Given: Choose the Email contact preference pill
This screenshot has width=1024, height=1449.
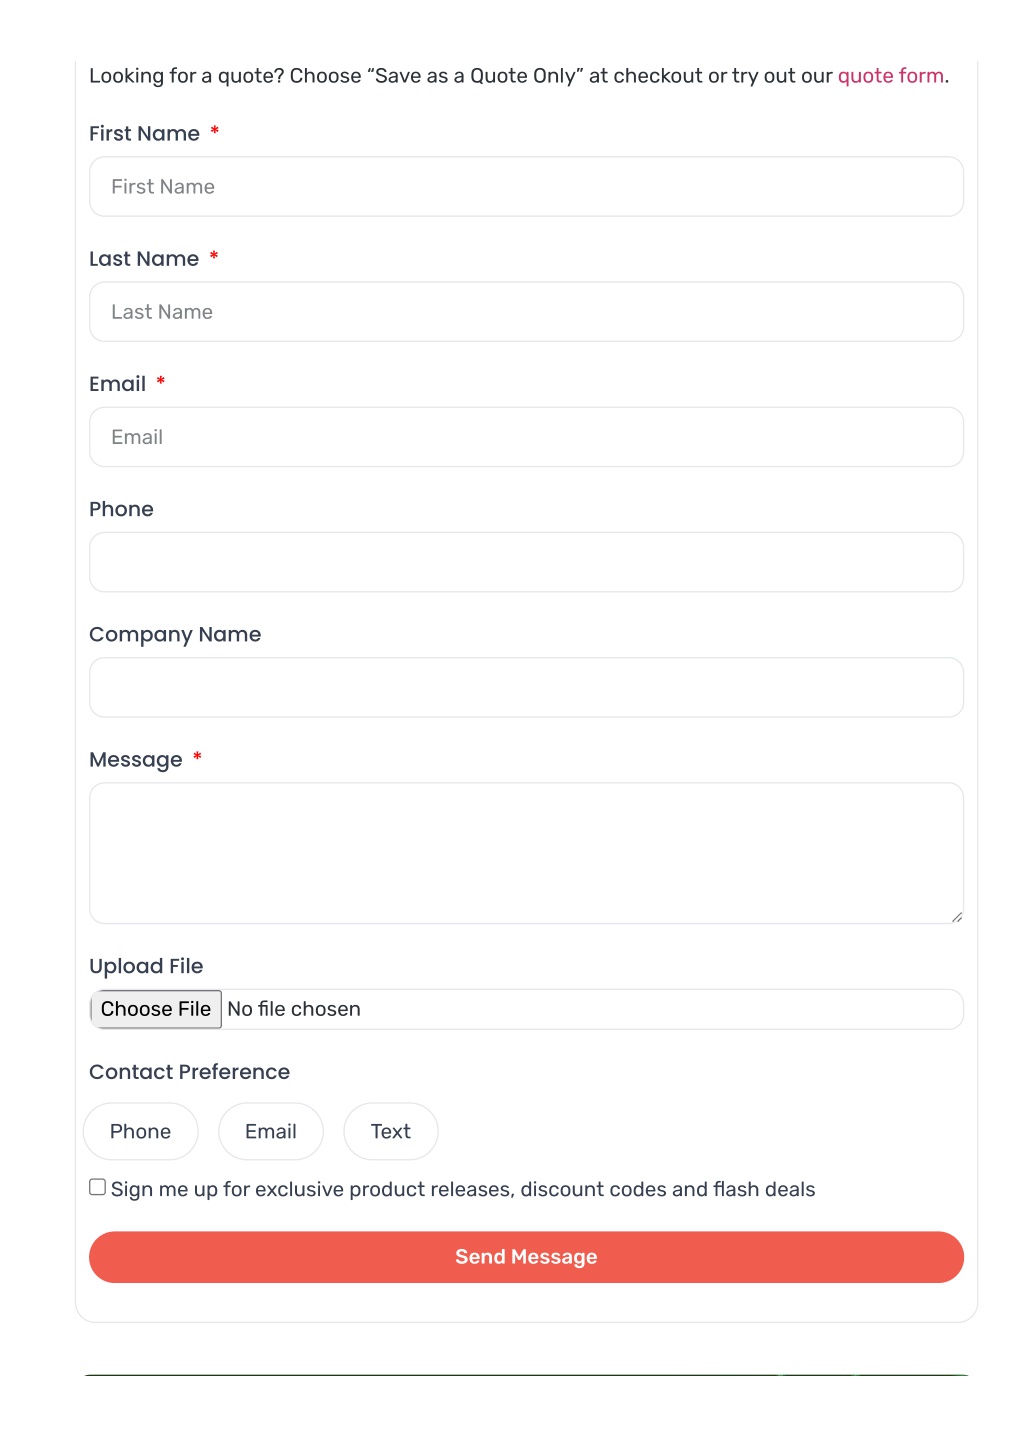Looking at the screenshot, I should coord(271,1131).
